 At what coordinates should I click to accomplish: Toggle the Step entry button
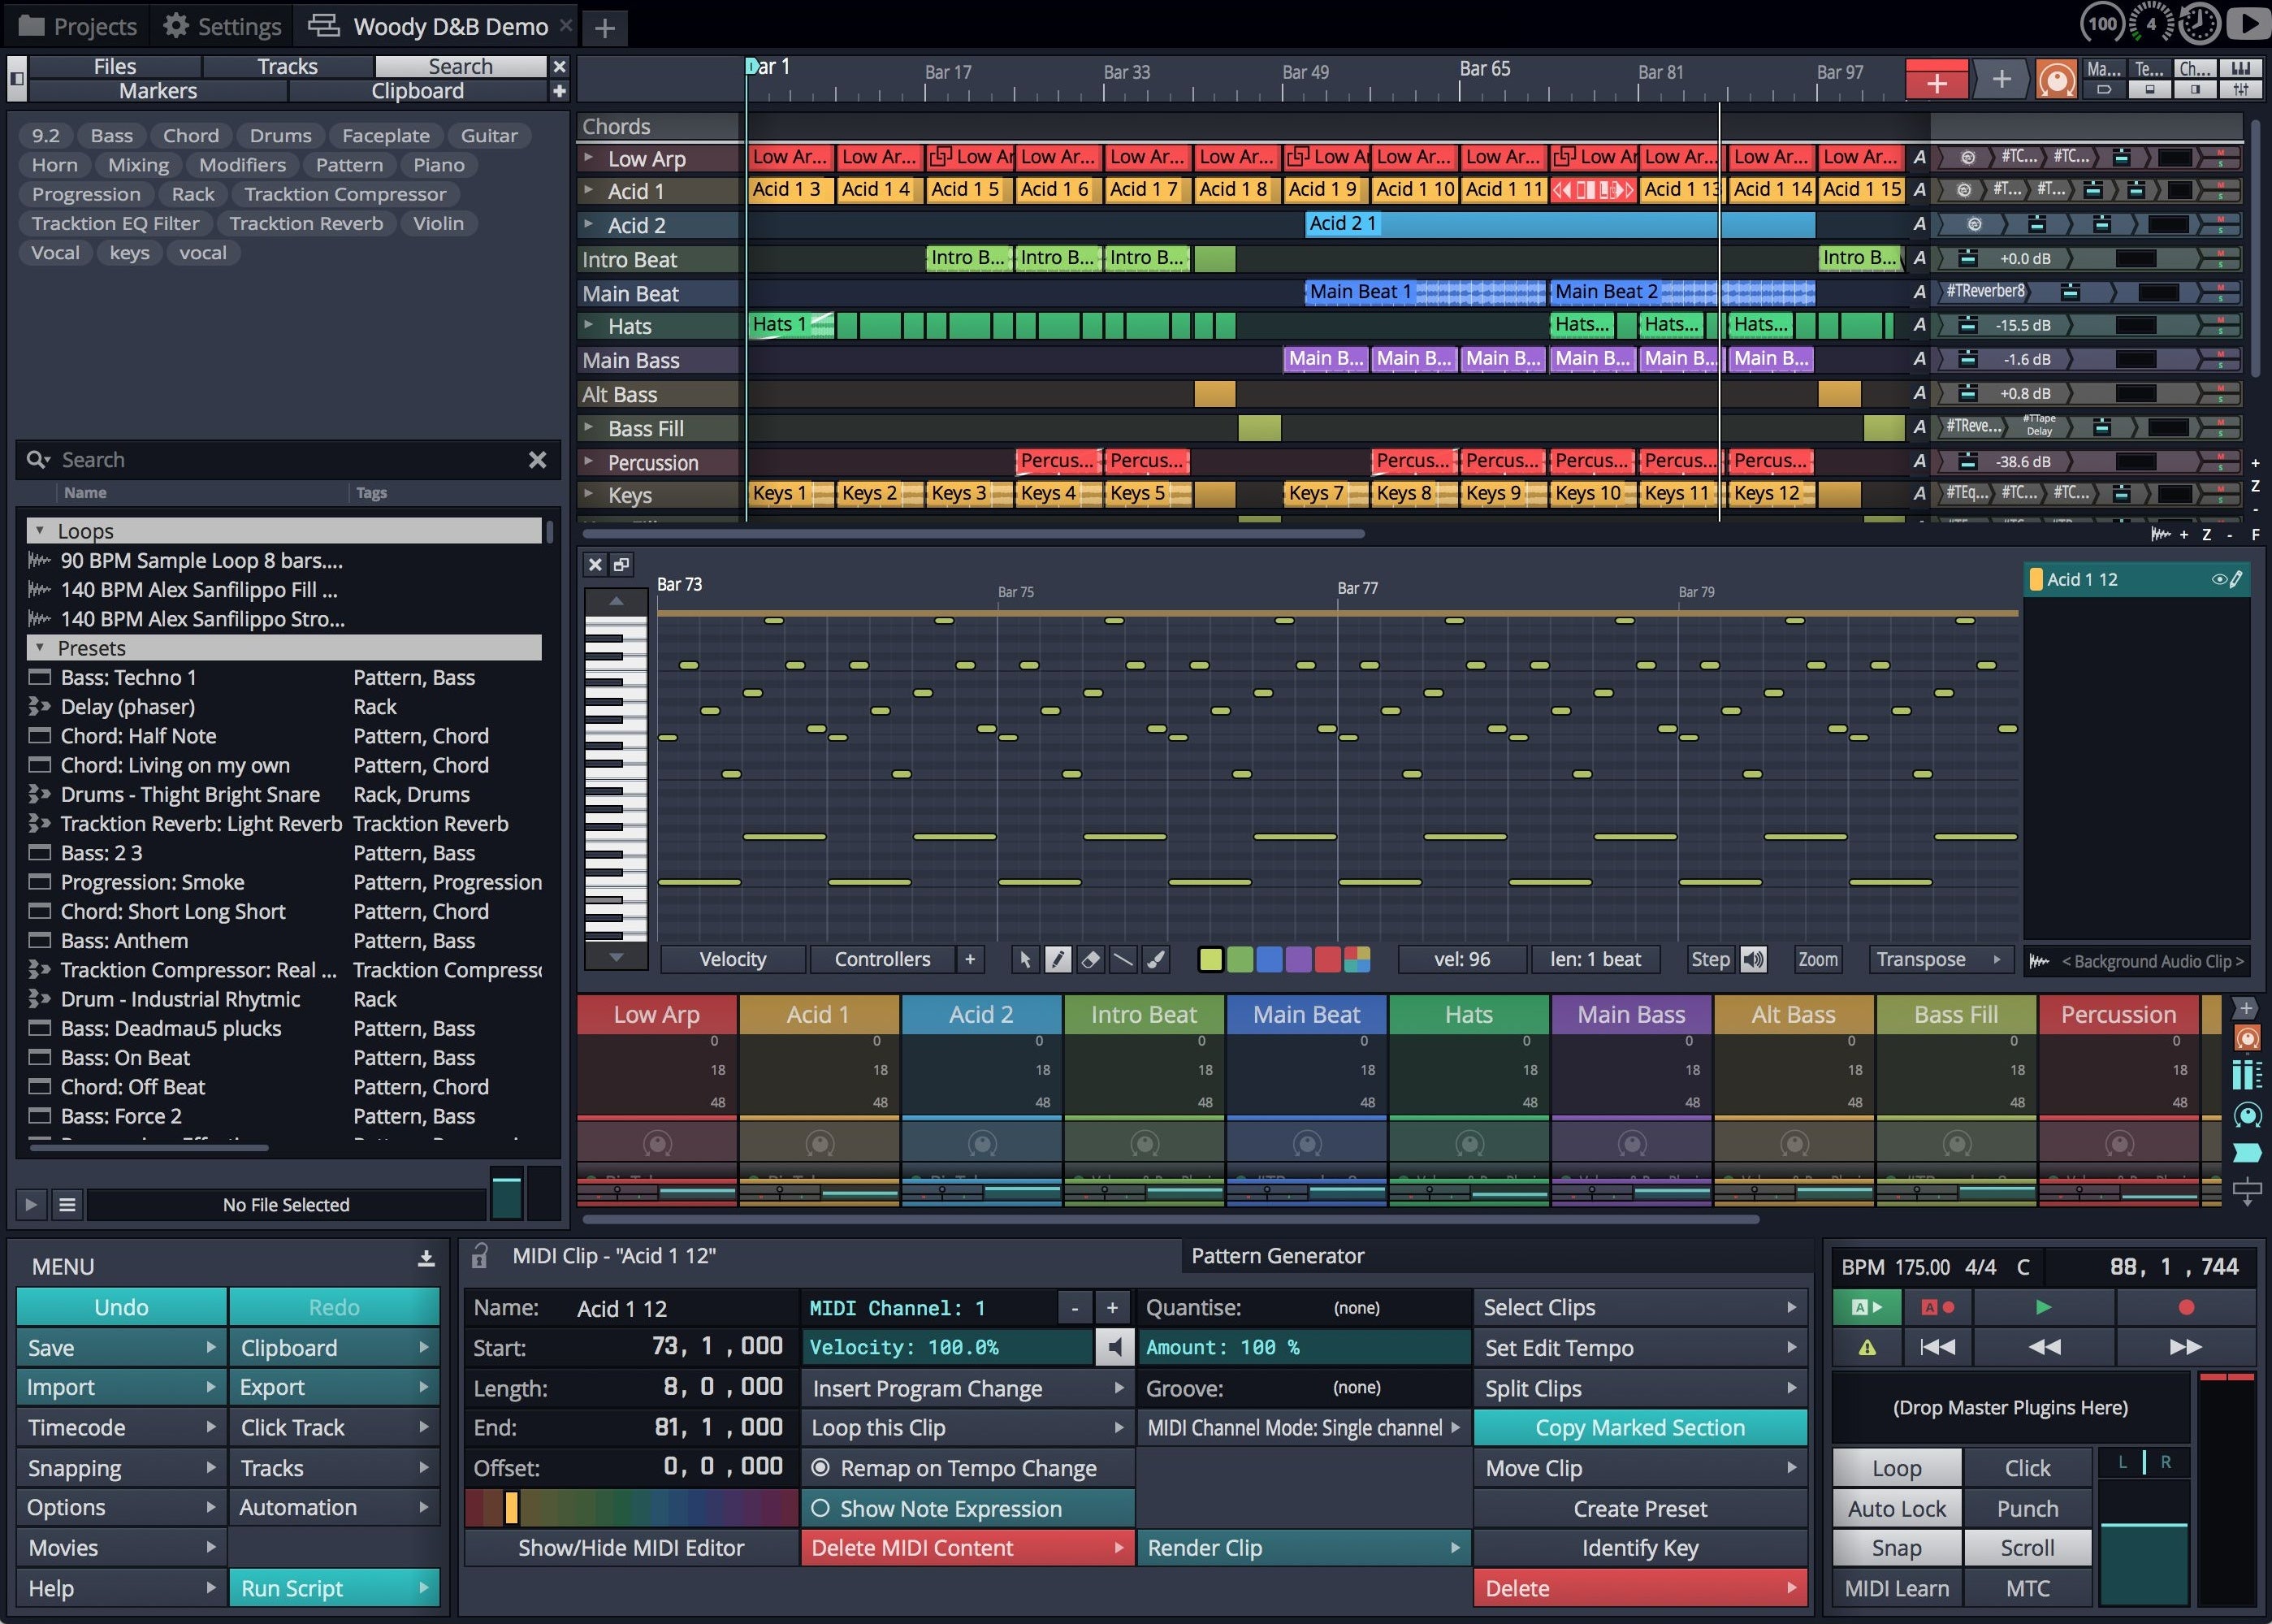point(1710,960)
